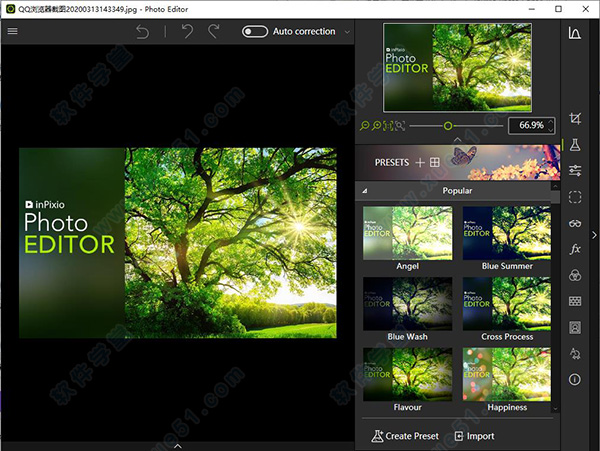Screen dimensions: 600x451
Task: Decrease zoom with the stepper down arrow
Action: click(x=551, y=130)
